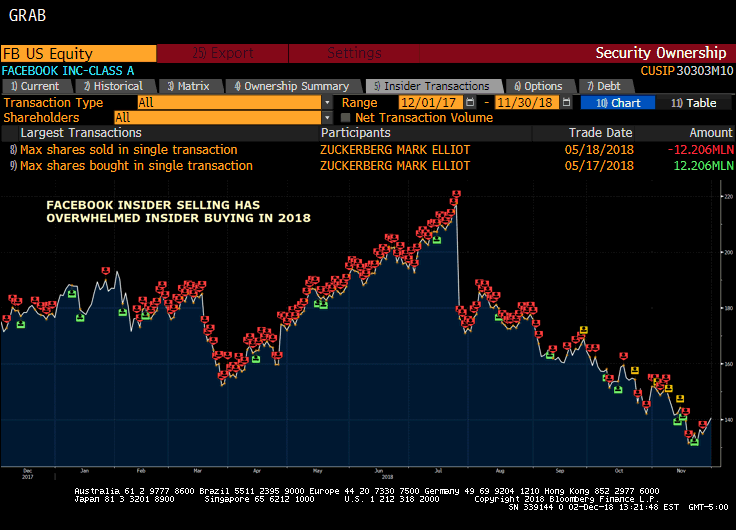Click the green buy marker near the July high
This screenshot has height=530, width=736.
pyautogui.click(x=437, y=240)
